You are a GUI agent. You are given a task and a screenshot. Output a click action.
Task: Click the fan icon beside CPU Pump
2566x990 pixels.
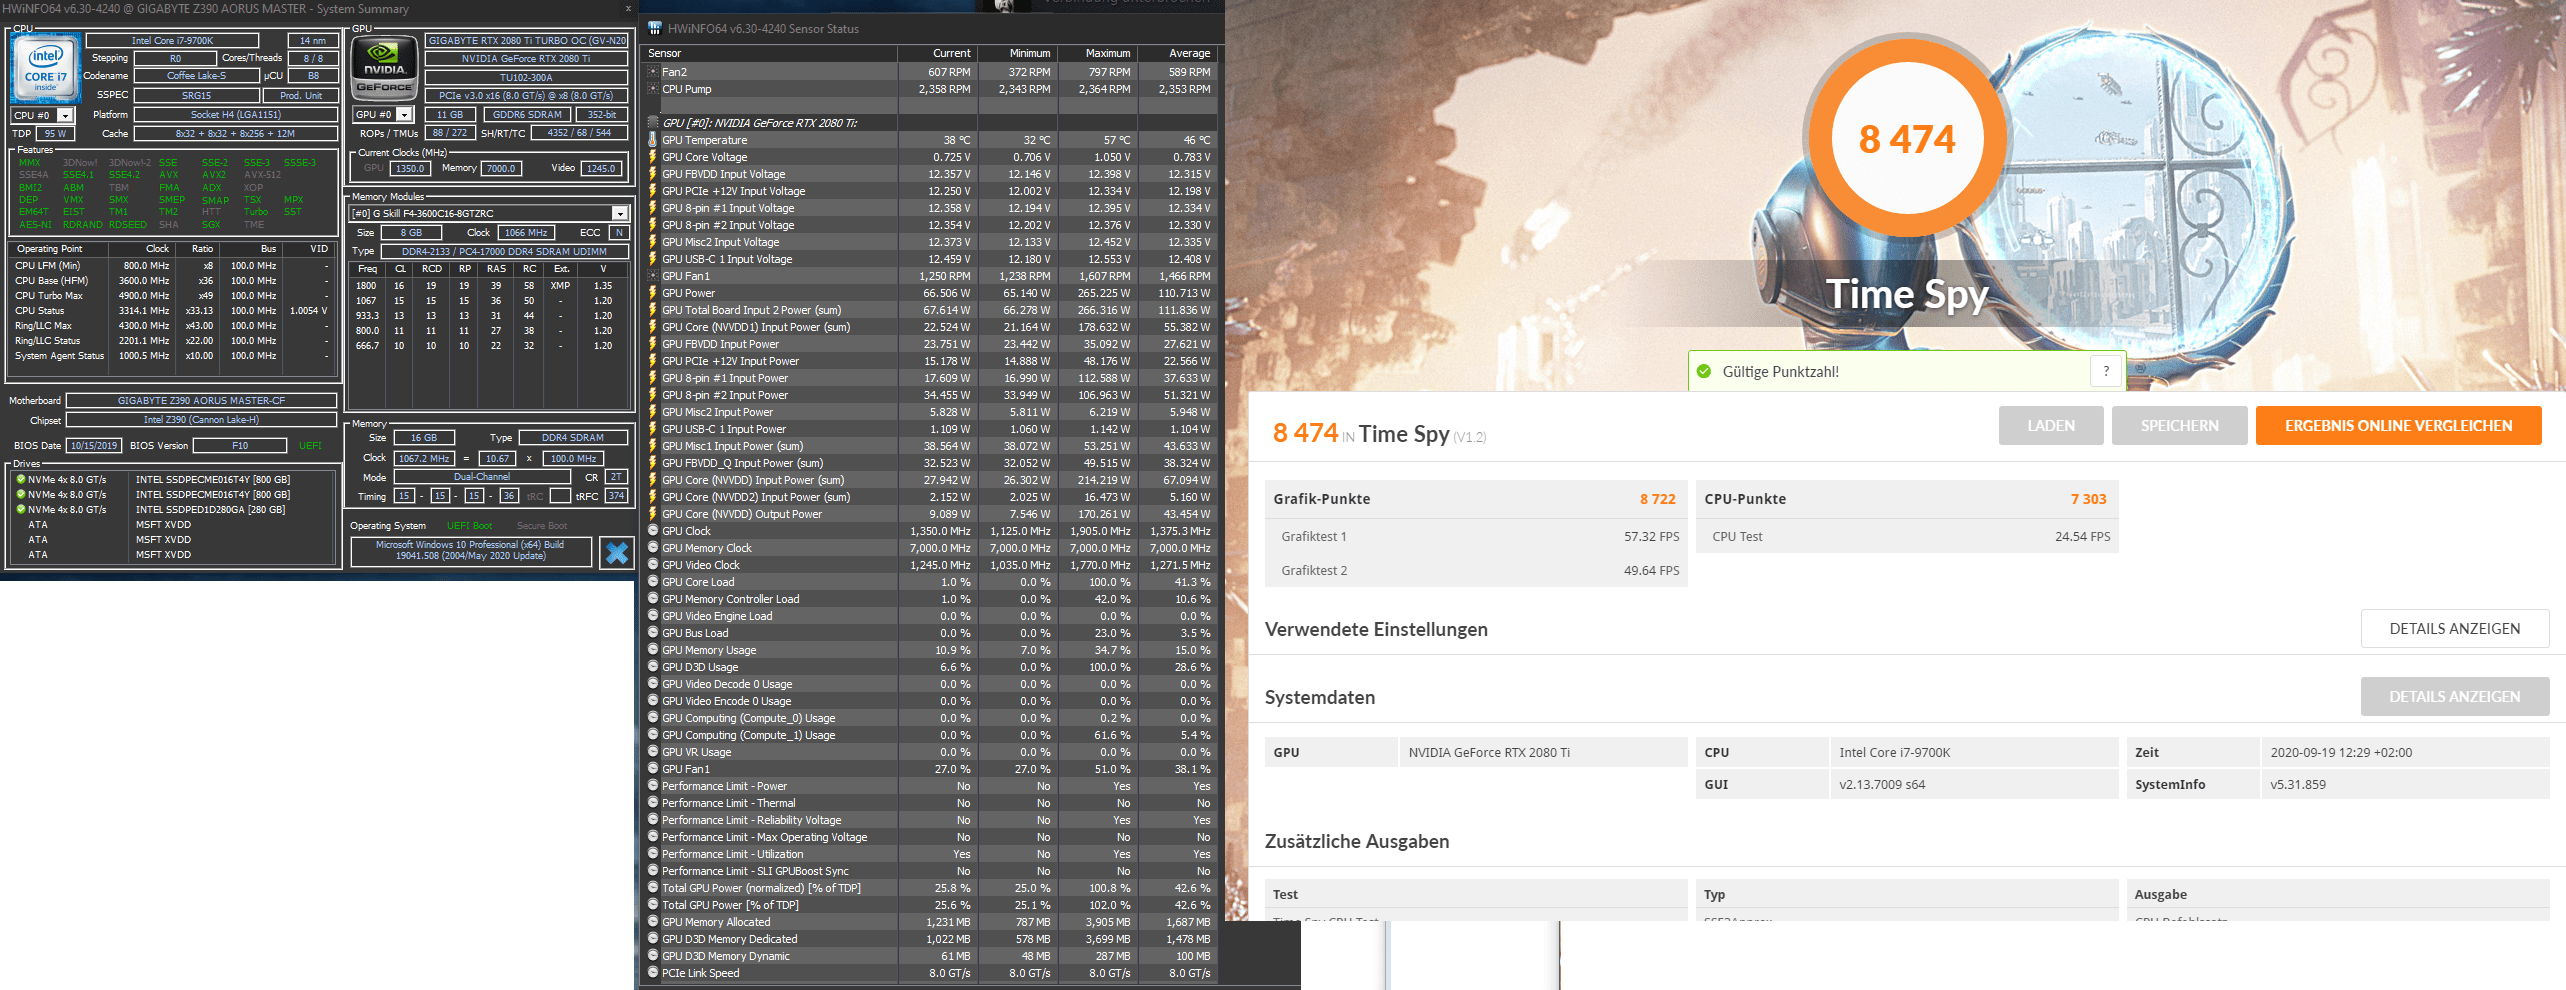point(653,89)
